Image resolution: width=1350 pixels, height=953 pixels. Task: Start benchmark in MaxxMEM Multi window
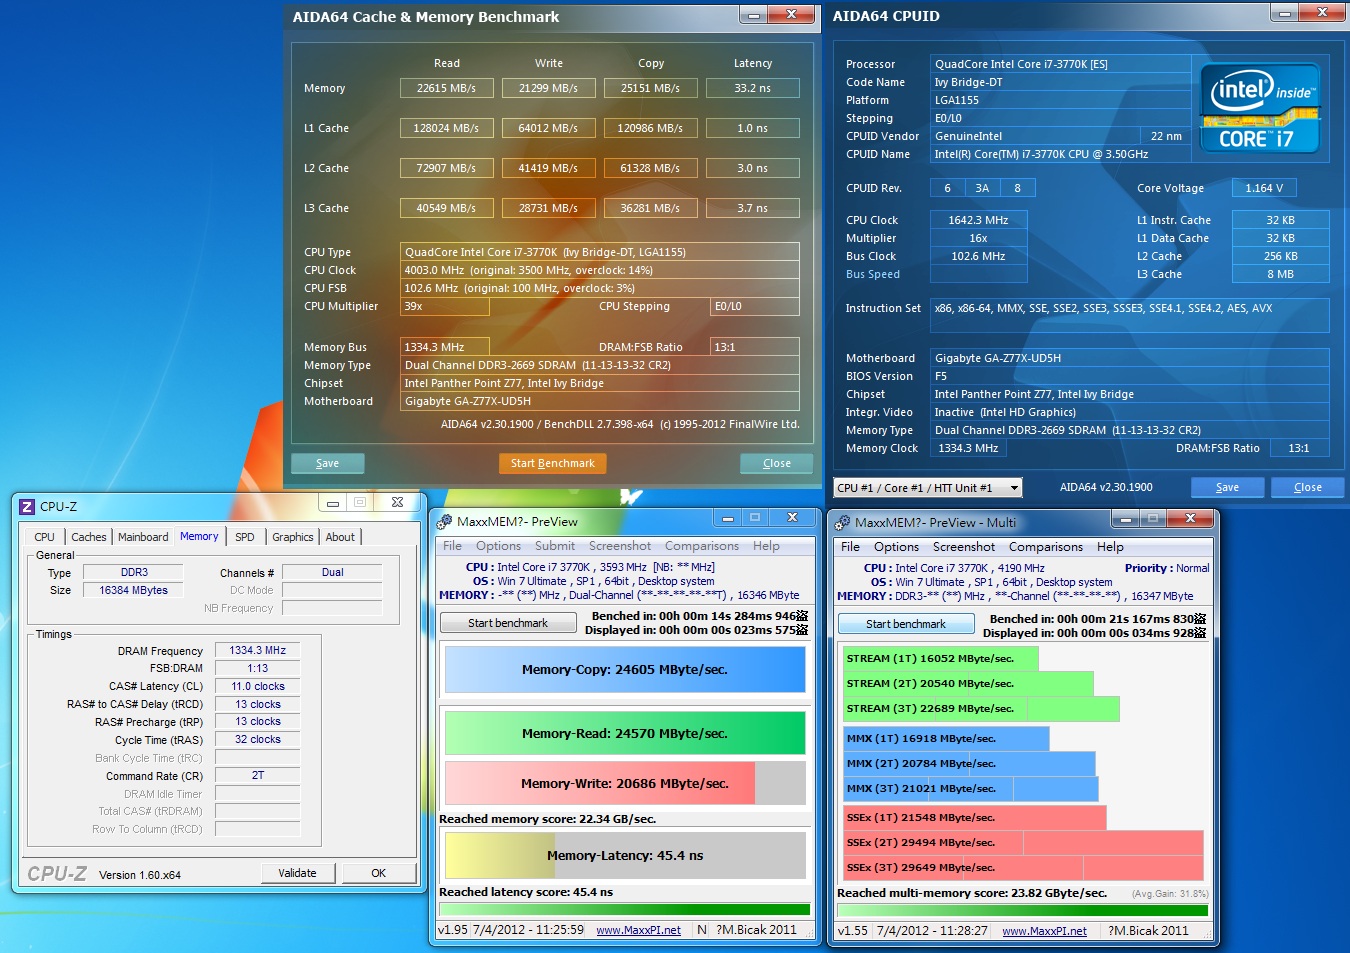[x=906, y=624]
